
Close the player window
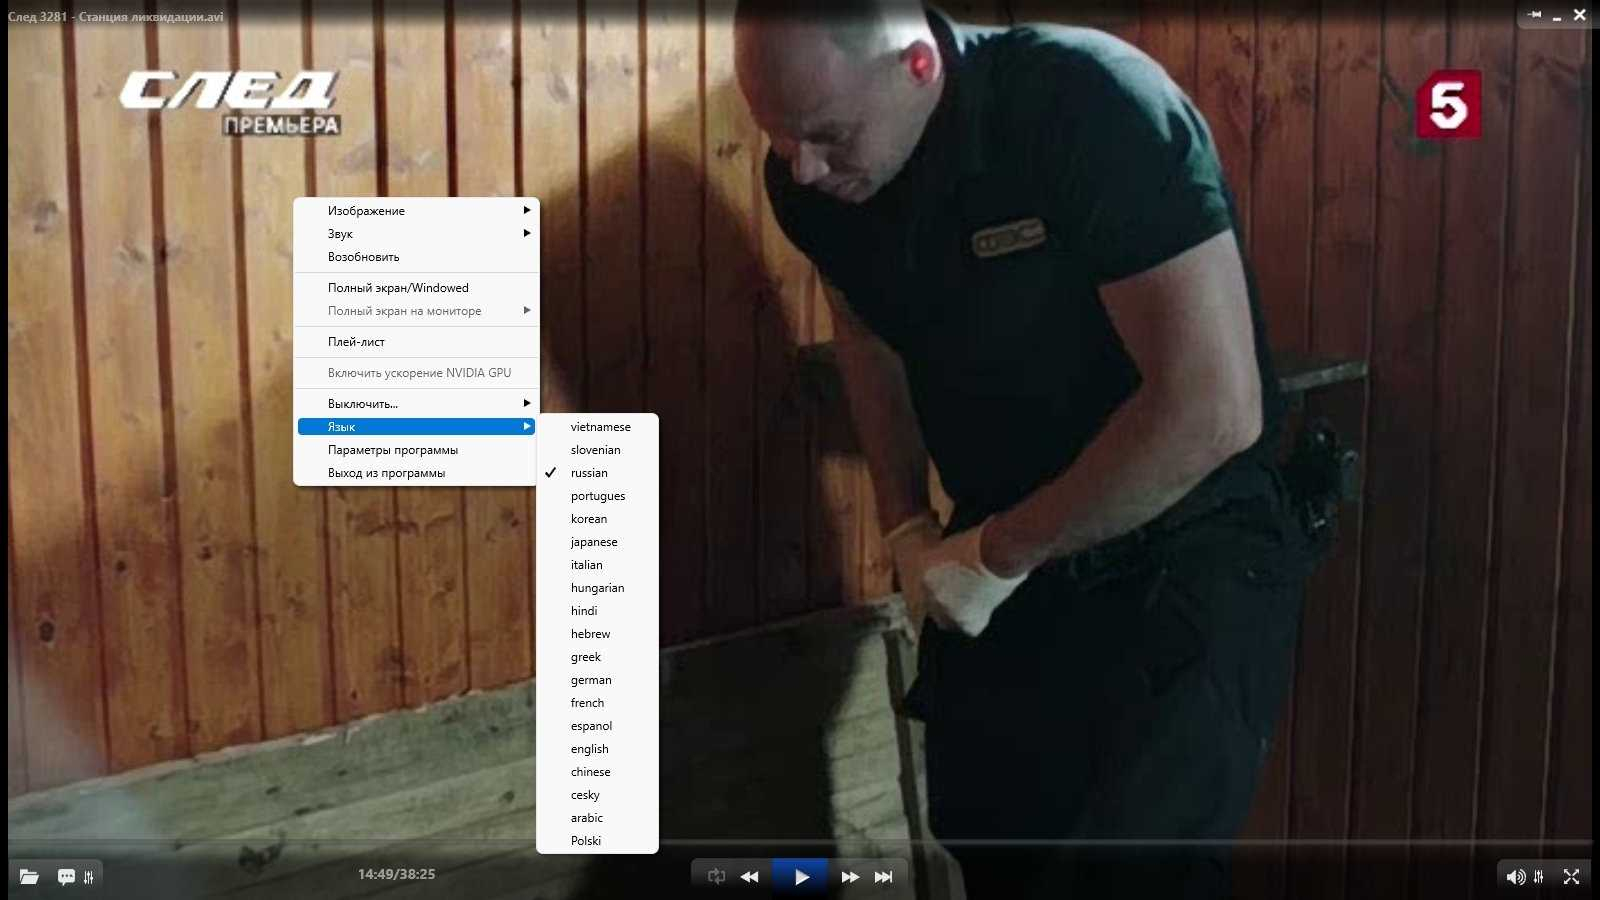point(1580,14)
